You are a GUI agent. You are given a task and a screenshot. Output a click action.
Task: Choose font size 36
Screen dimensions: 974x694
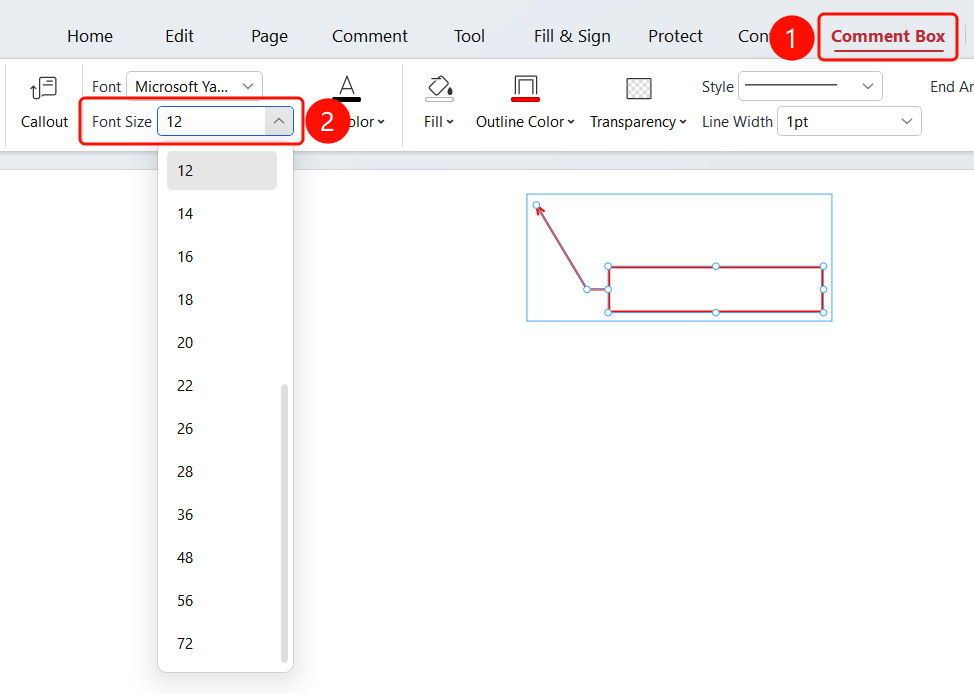click(222, 514)
